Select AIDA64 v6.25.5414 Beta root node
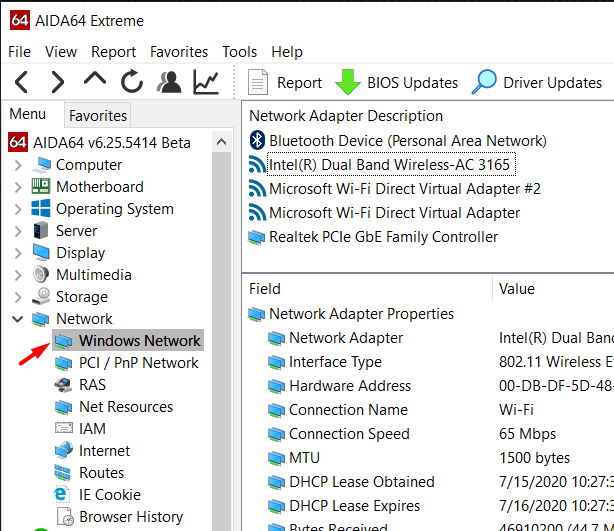 (x=112, y=143)
